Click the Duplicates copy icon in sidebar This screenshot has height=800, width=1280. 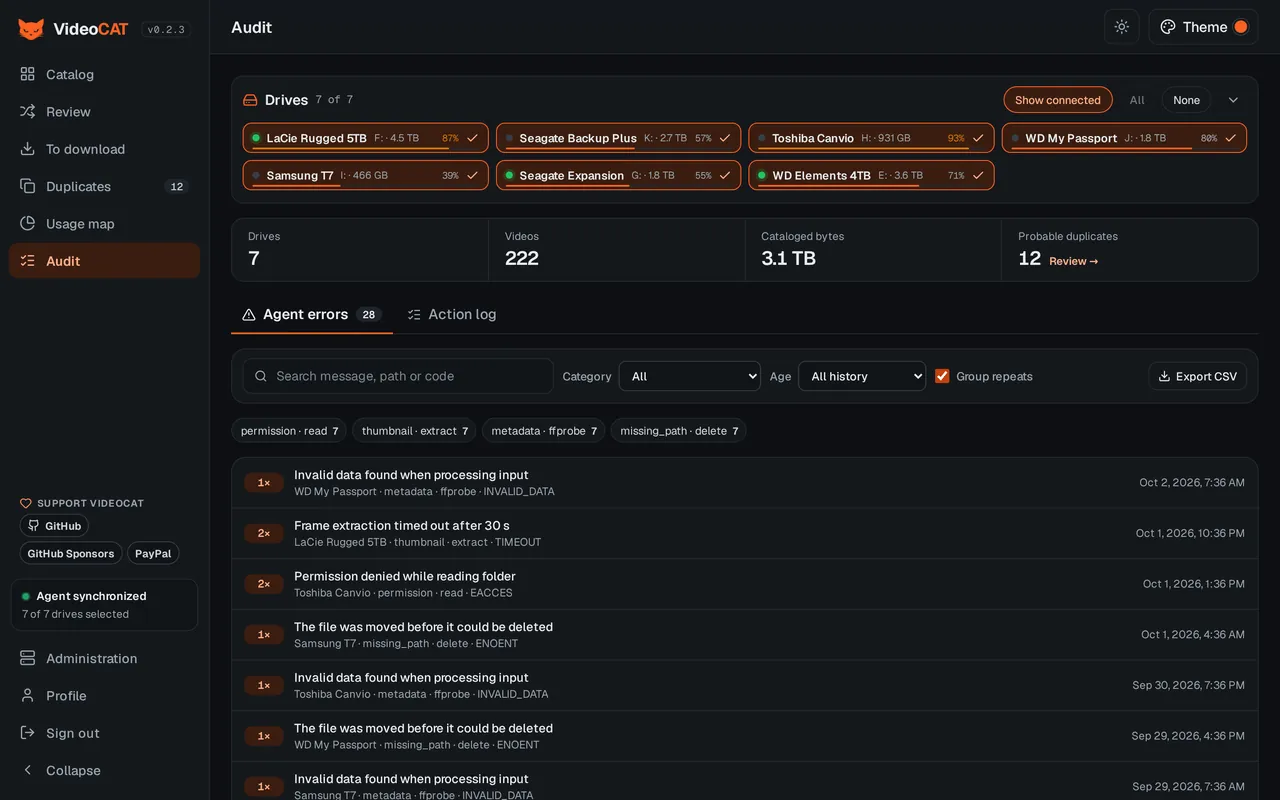pyautogui.click(x=28, y=186)
